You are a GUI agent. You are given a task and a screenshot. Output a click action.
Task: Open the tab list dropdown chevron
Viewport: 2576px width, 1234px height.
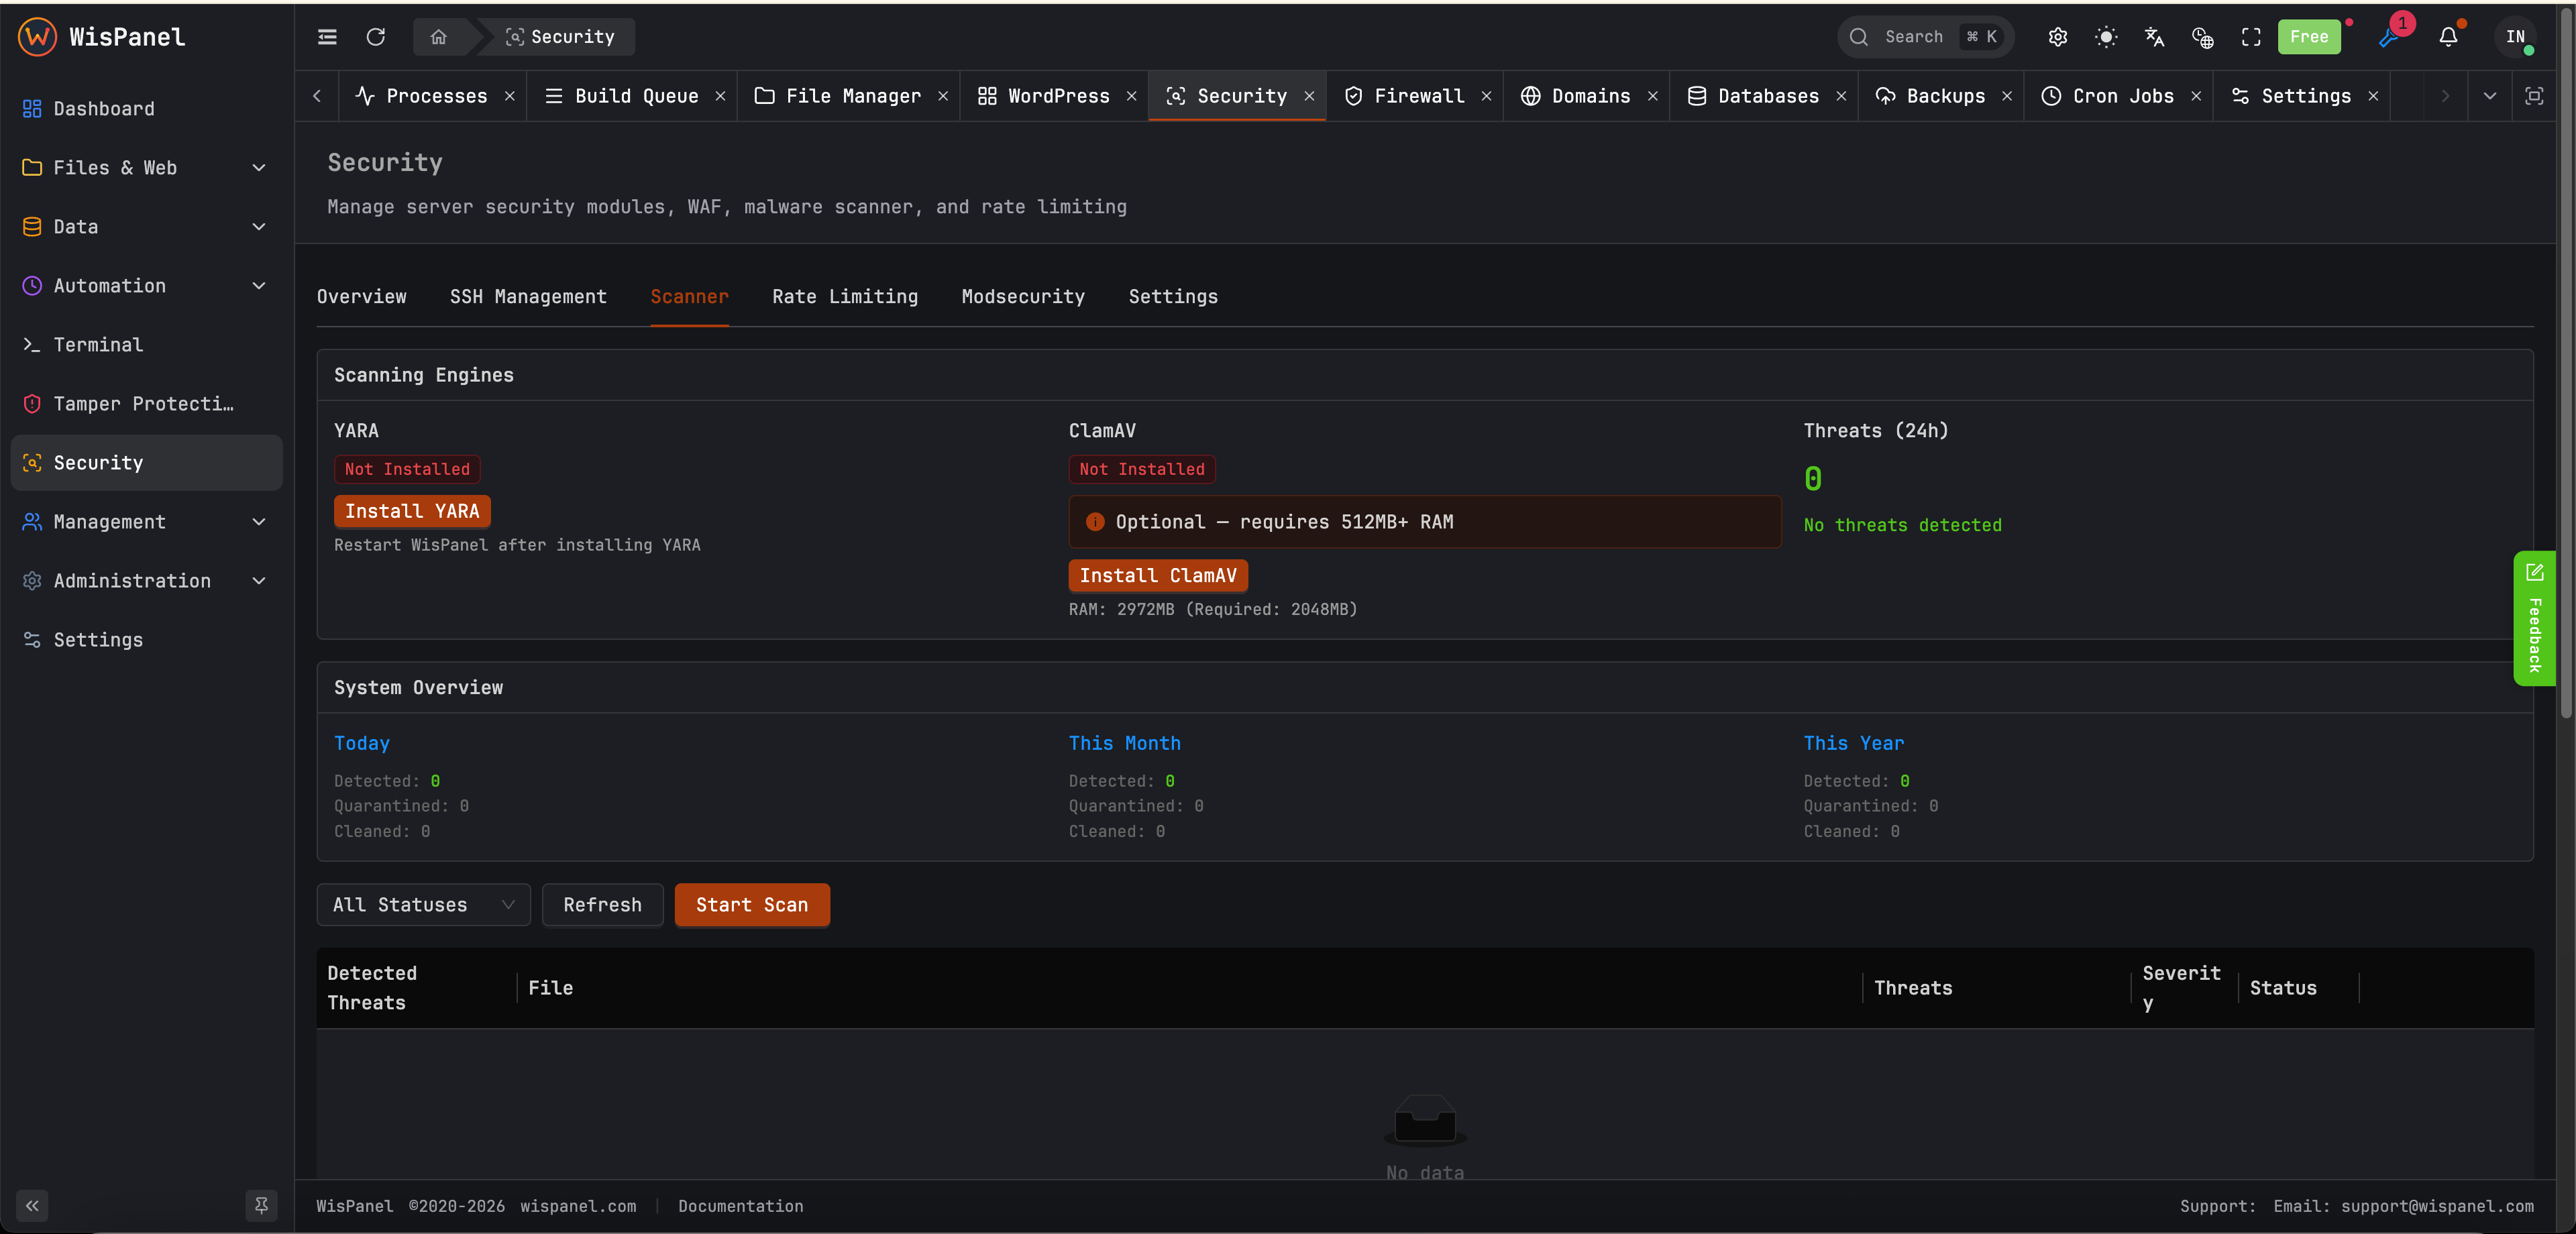(2490, 96)
